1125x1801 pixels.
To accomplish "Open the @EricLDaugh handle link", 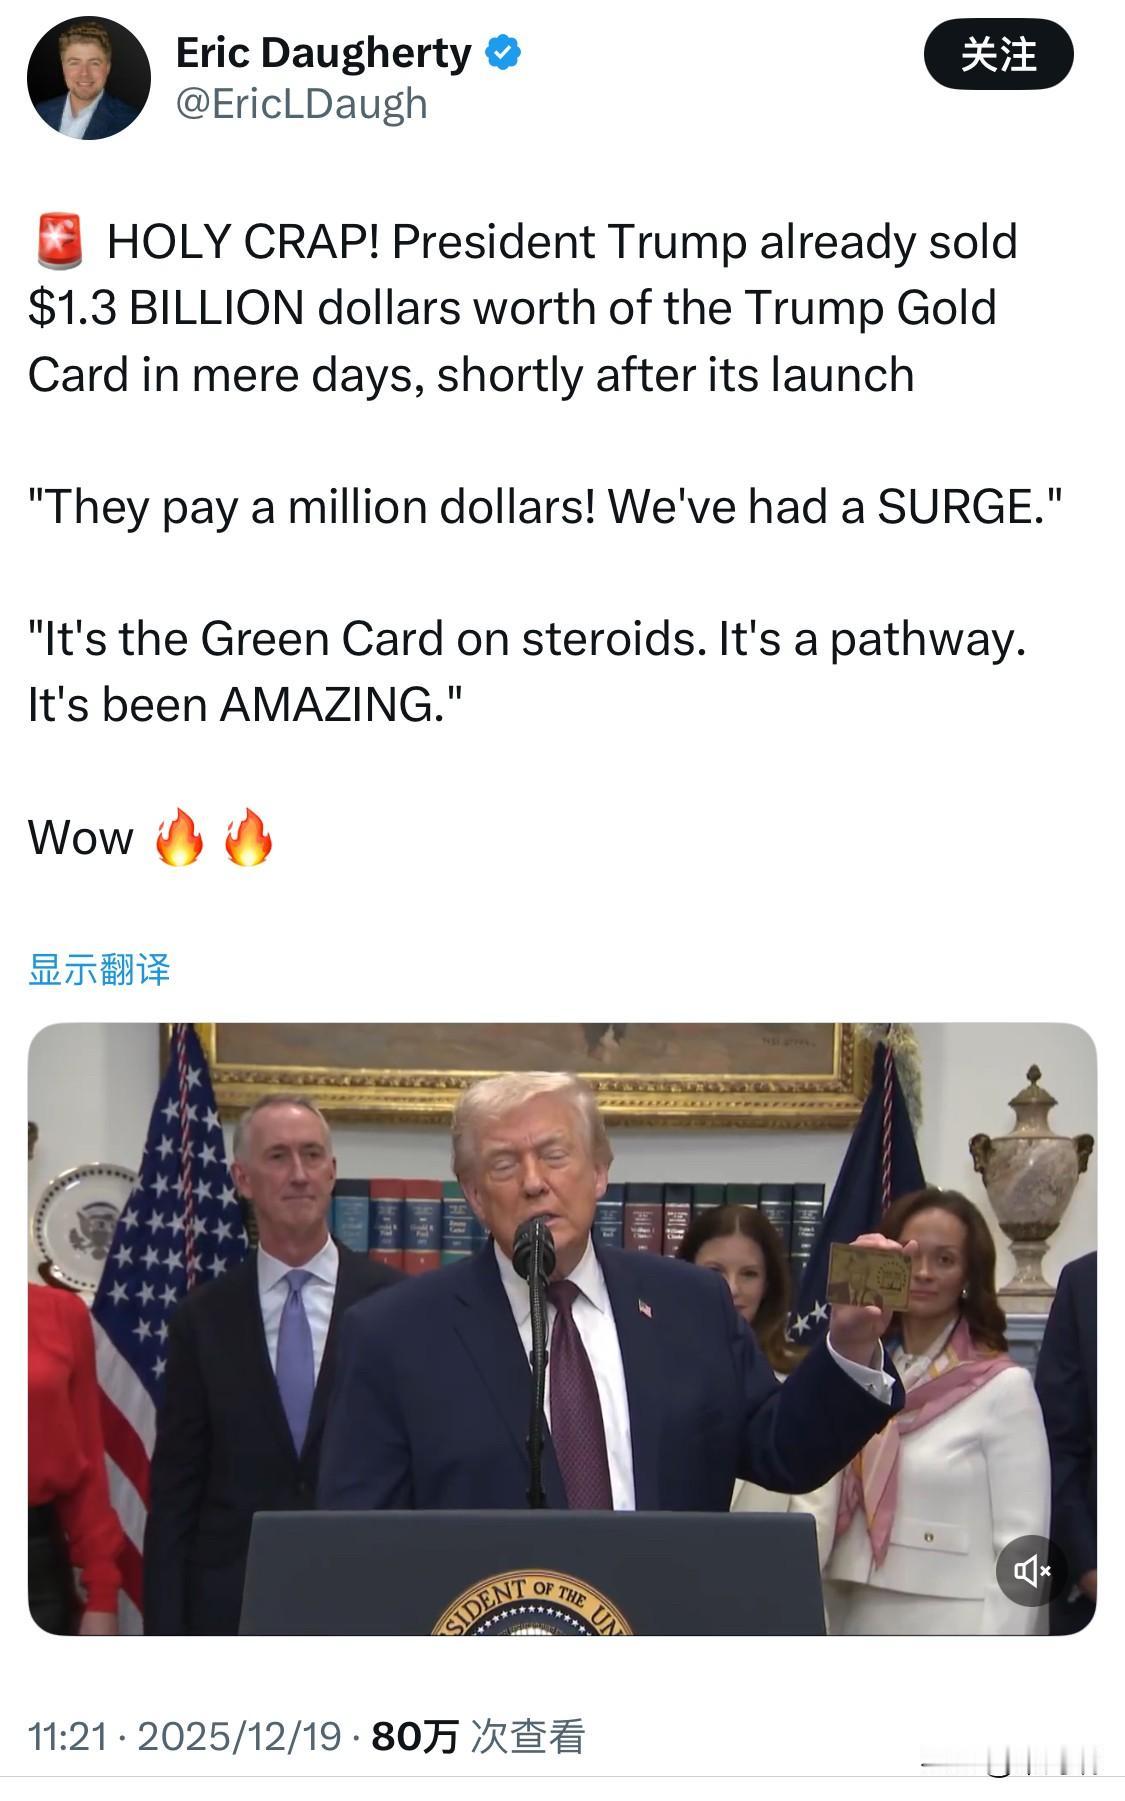I will (x=302, y=104).
